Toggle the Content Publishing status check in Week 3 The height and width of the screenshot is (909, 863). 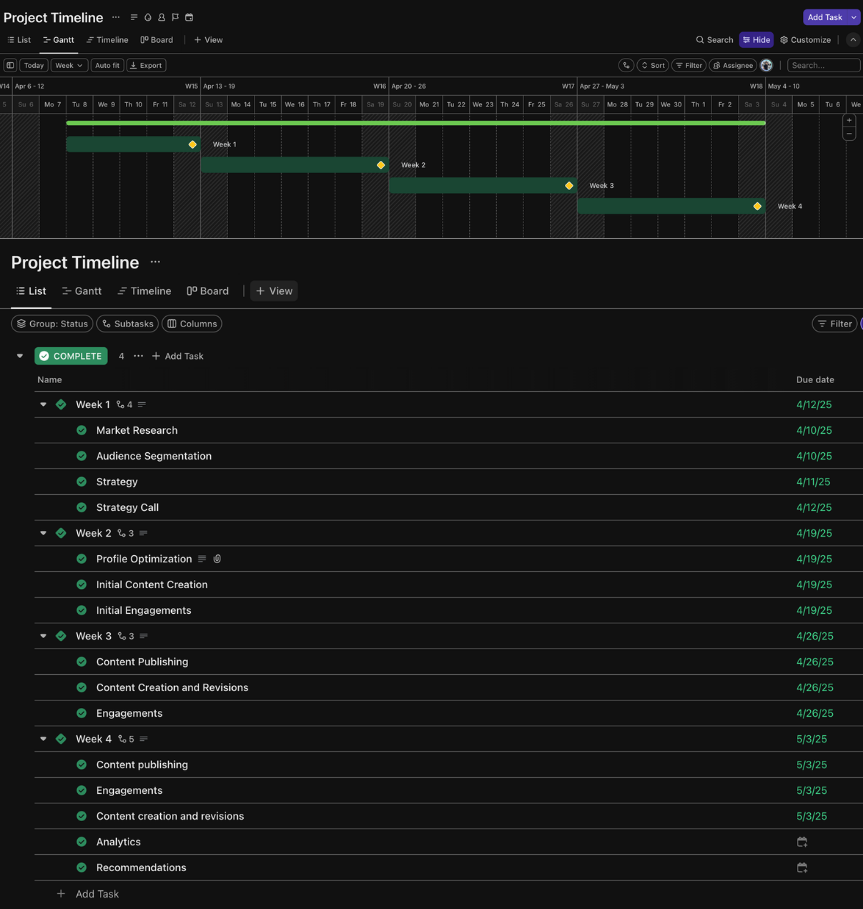(82, 661)
